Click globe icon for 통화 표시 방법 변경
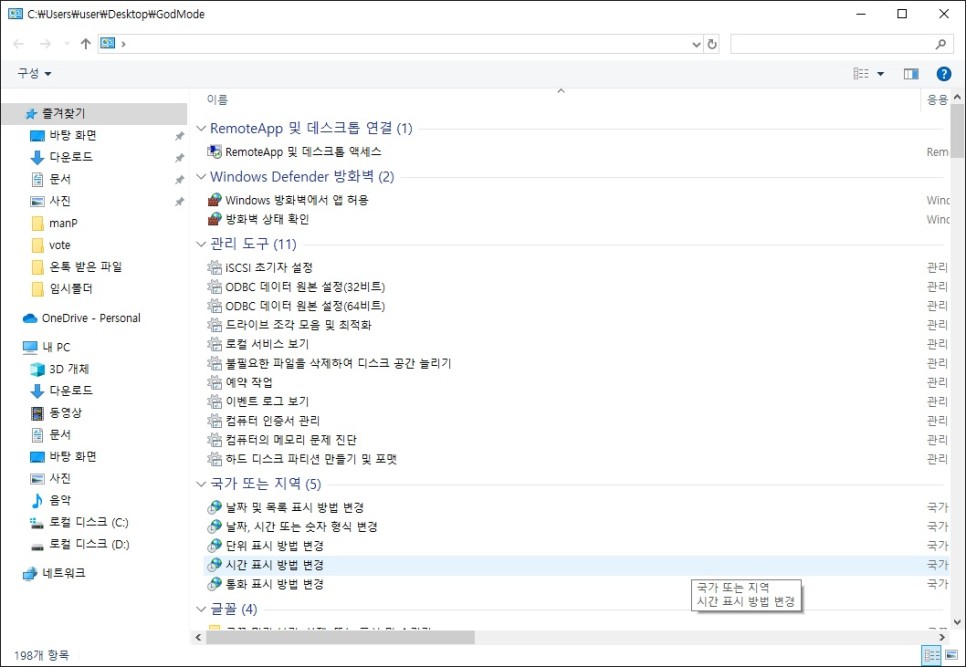Image resolution: width=966 pixels, height=667 pixels. coord(214,584)
